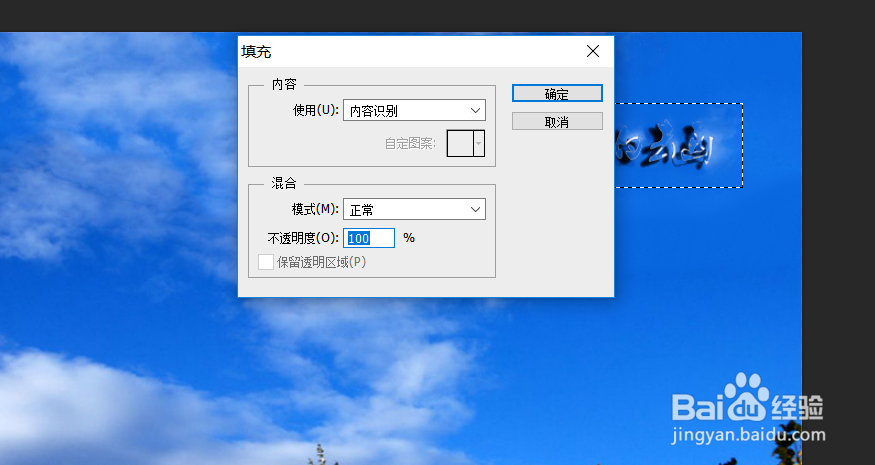875x465 pixels.
Task: Toggle the 保留透明区域(P) checkbox
Action: point(266,262)
